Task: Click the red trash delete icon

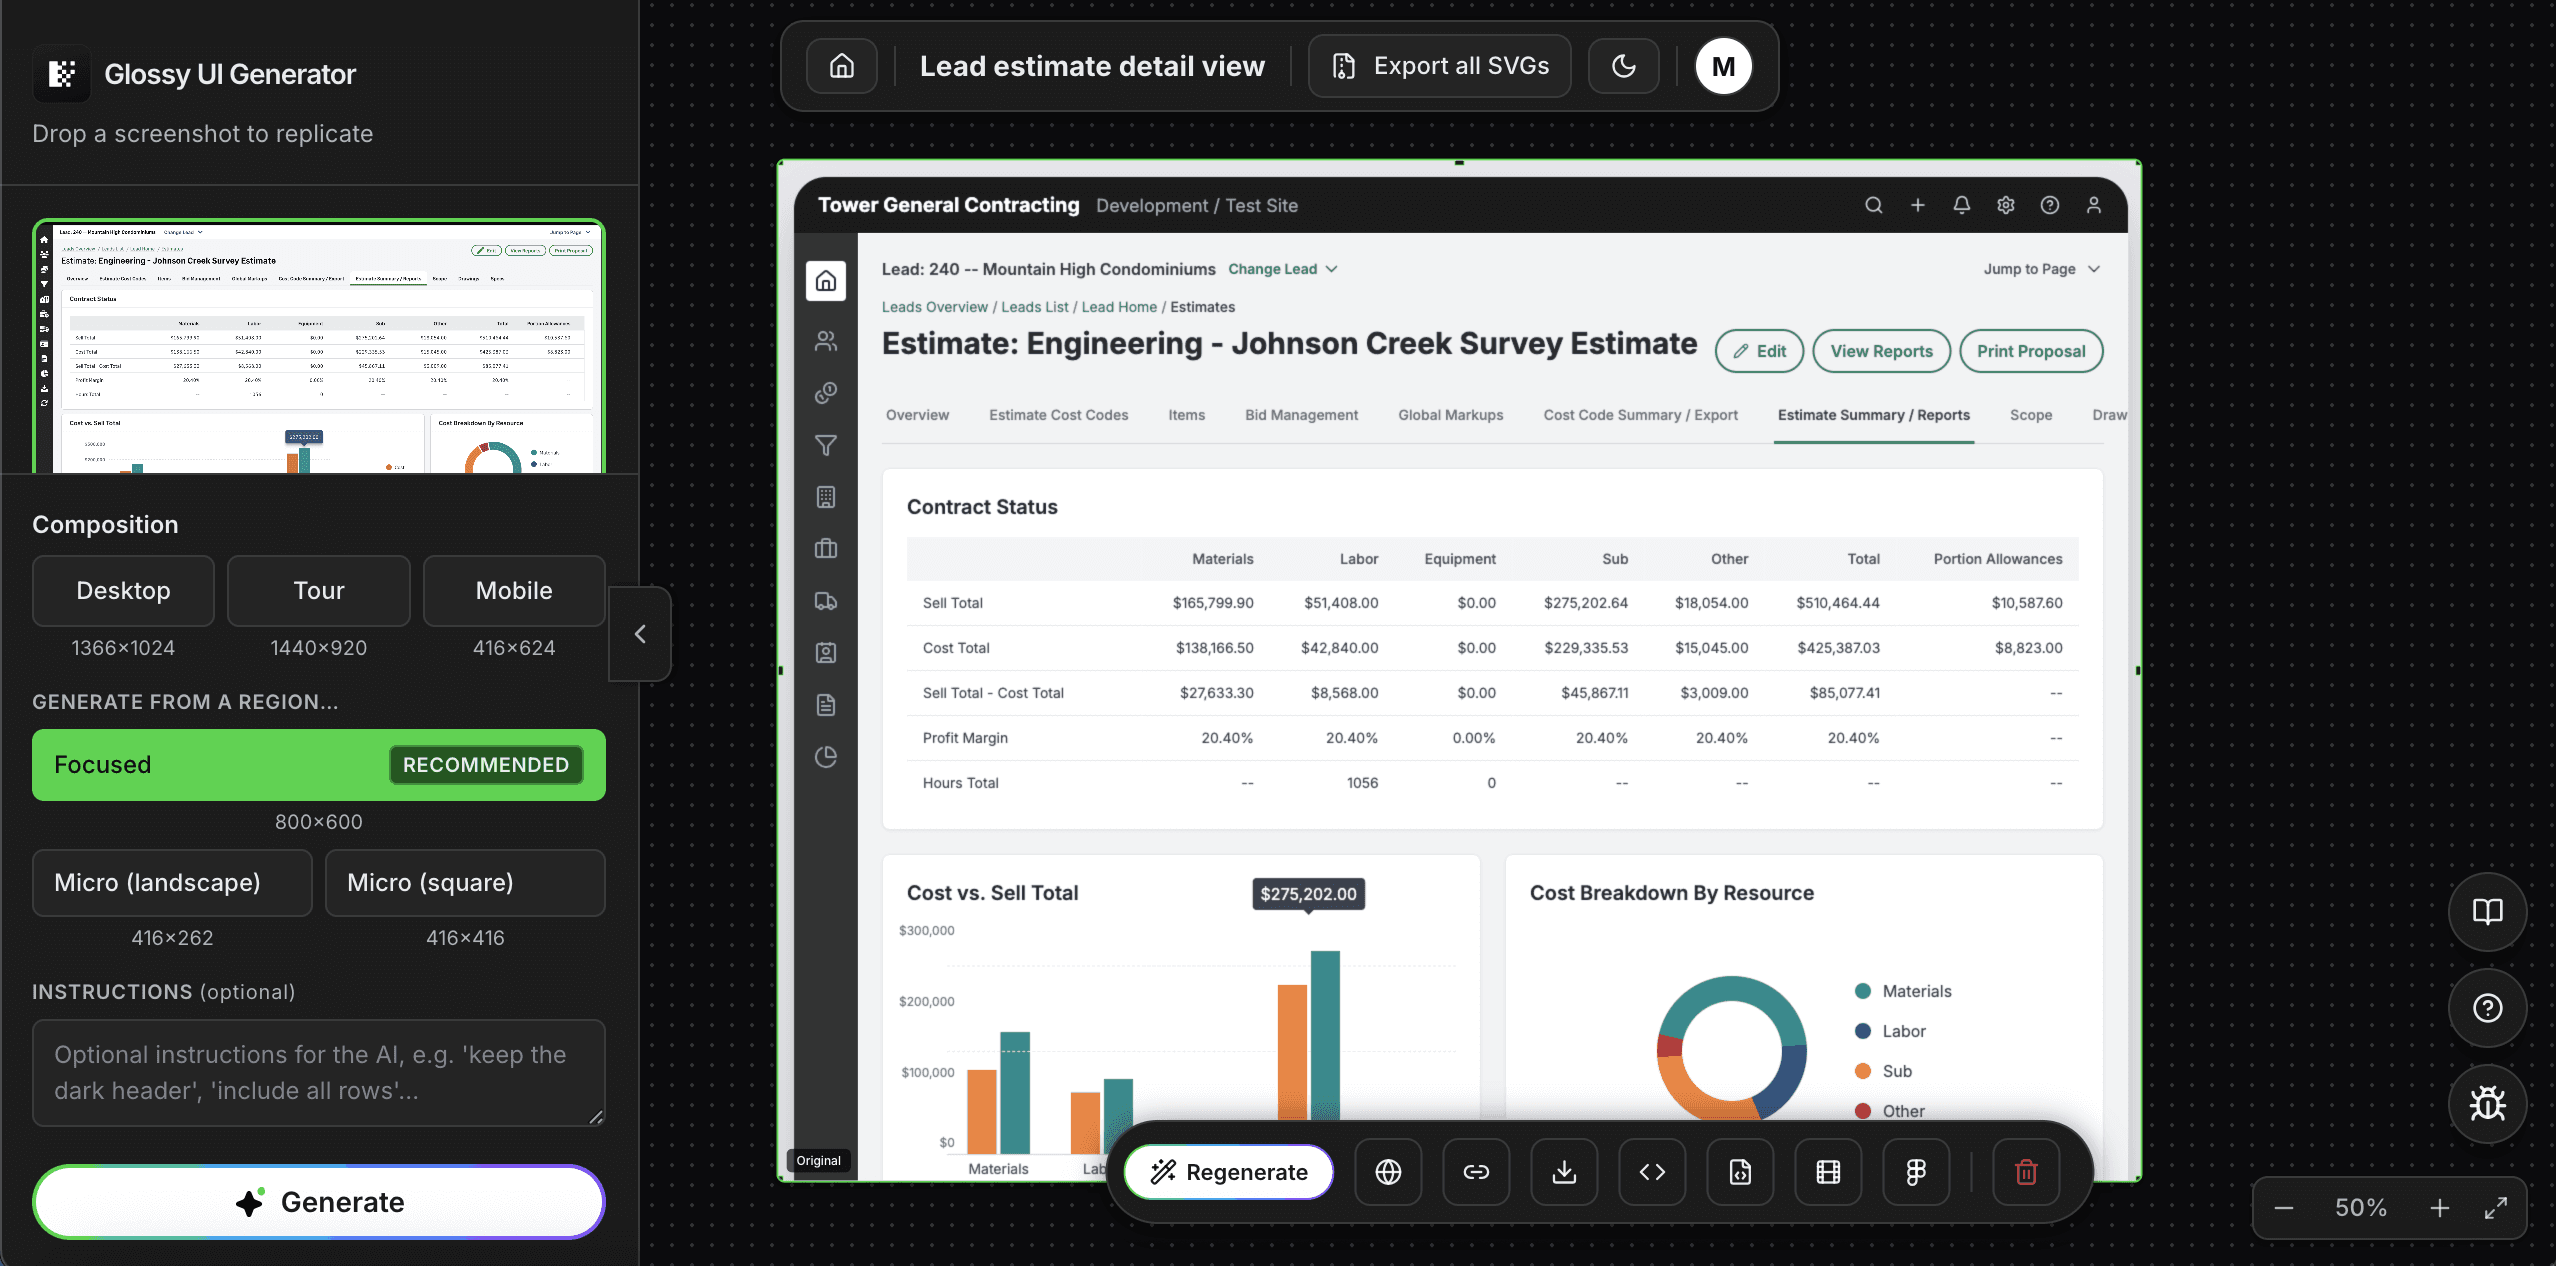Action: tap(2026, 1172)
